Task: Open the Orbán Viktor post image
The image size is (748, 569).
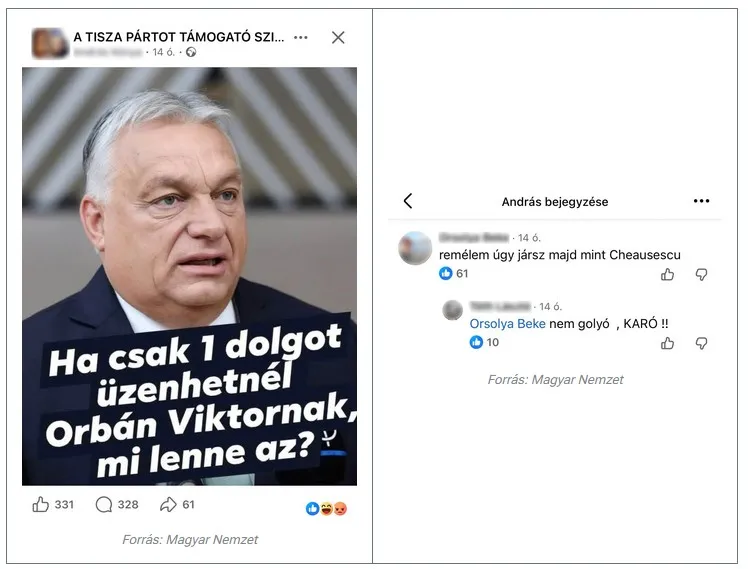Action: tap(189, 276)
